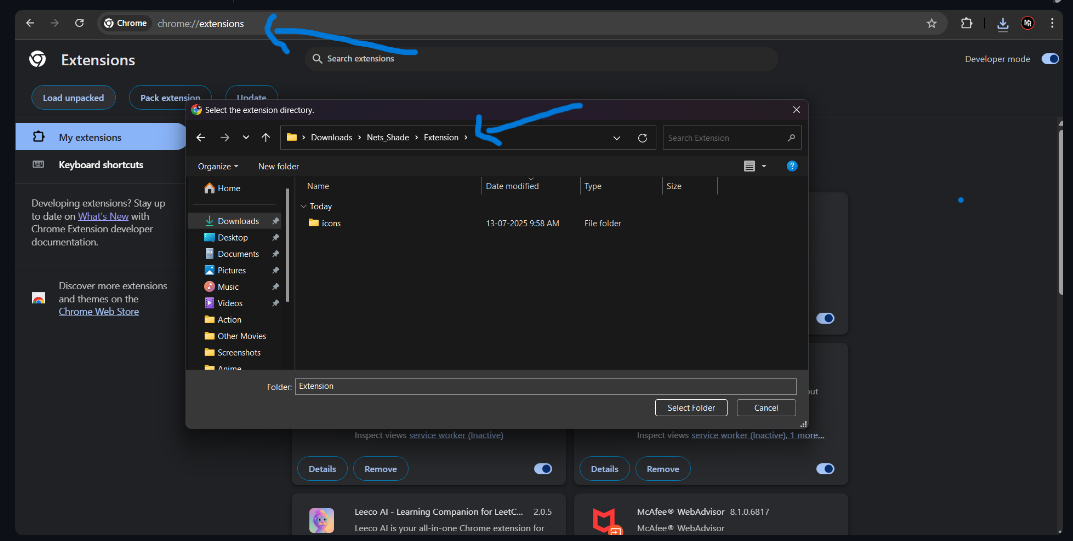Click Remove button above the McAfee card
This screenshot has height=541, width=1073.
click(662, 469)
